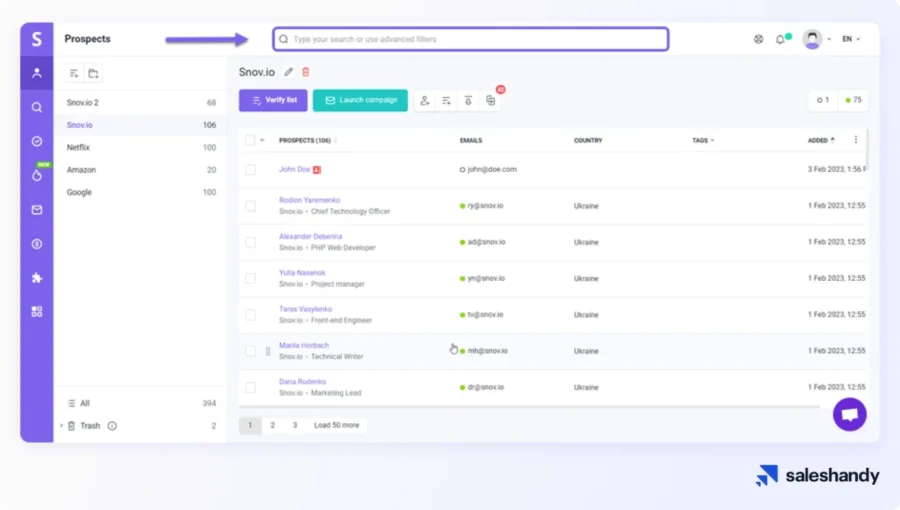Toggle the select-all prospects checkbox
Image resolution: width=900 pixels, height=510 pixels.
(250, 140)
